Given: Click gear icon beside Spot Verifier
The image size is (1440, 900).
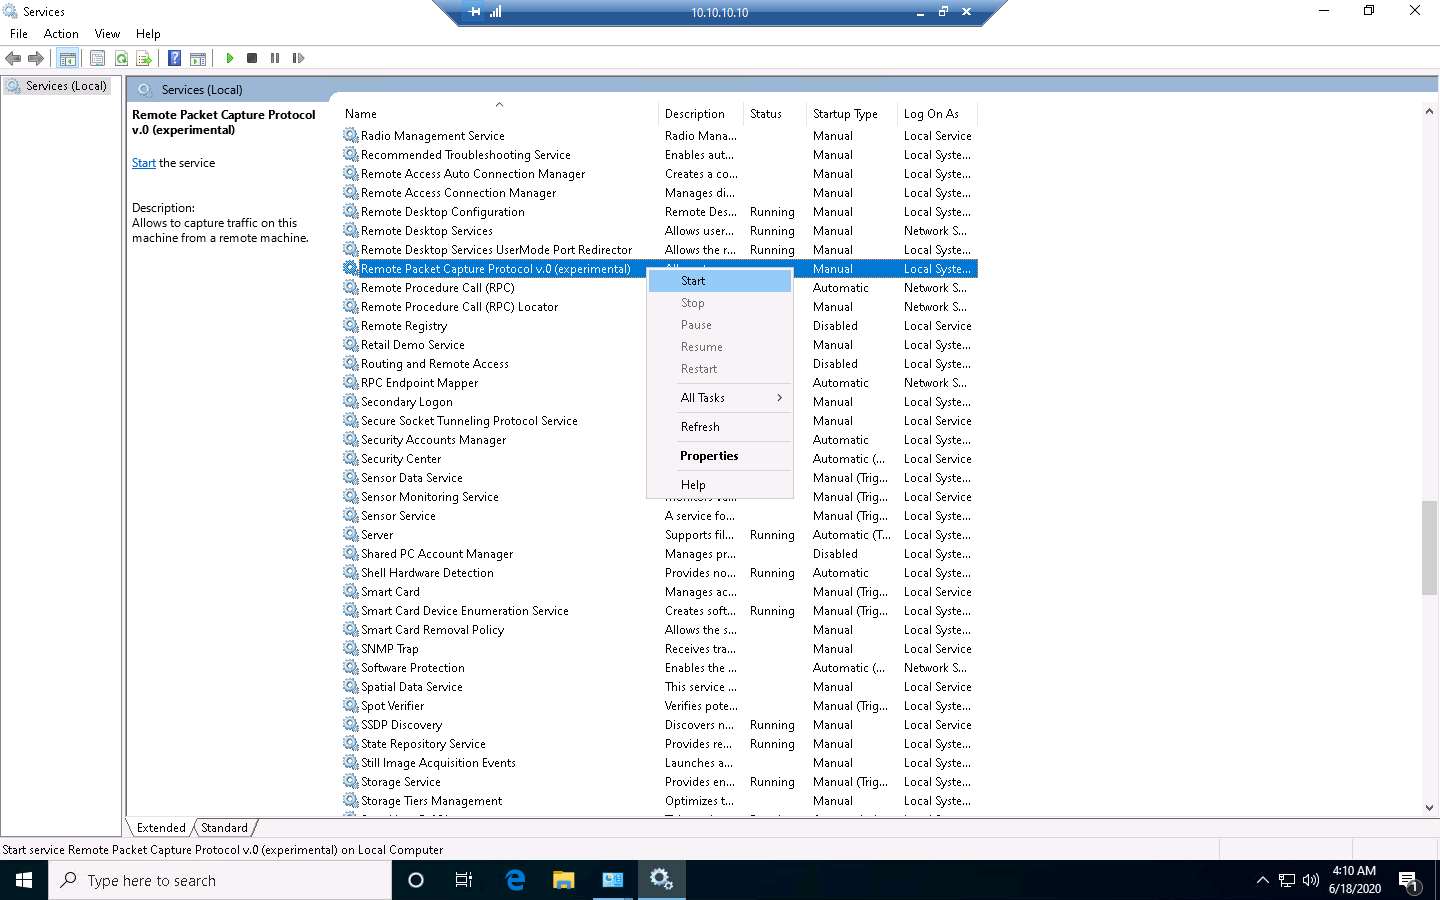Looking at the screenshot, I should pos(351,705).
